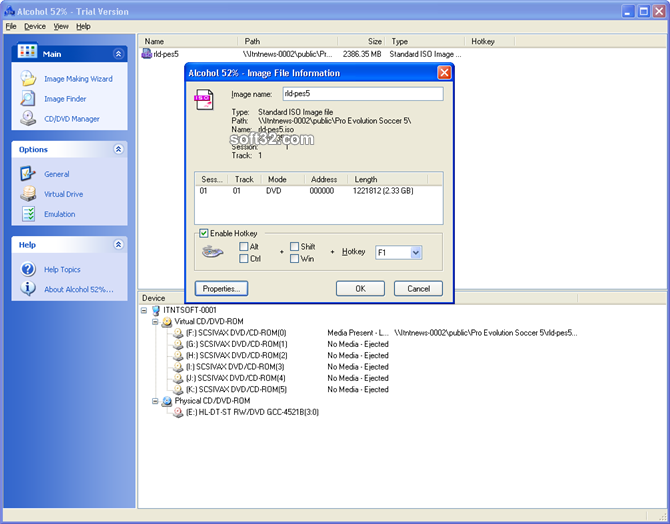670x524 pixels.
Task: Click the Image Finder magnifier icon
Action: [28, 99]
